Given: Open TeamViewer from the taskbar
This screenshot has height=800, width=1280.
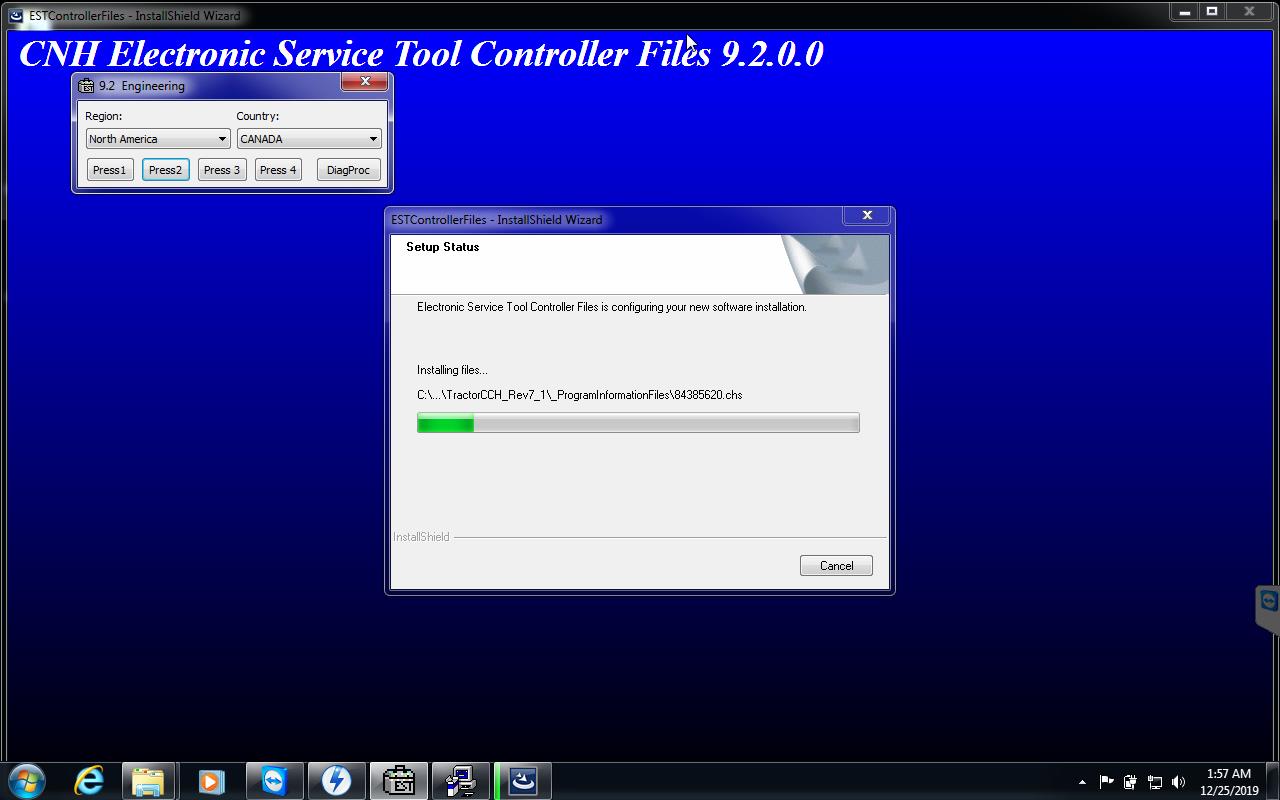Looking at the screenshot, I should 273,780.
